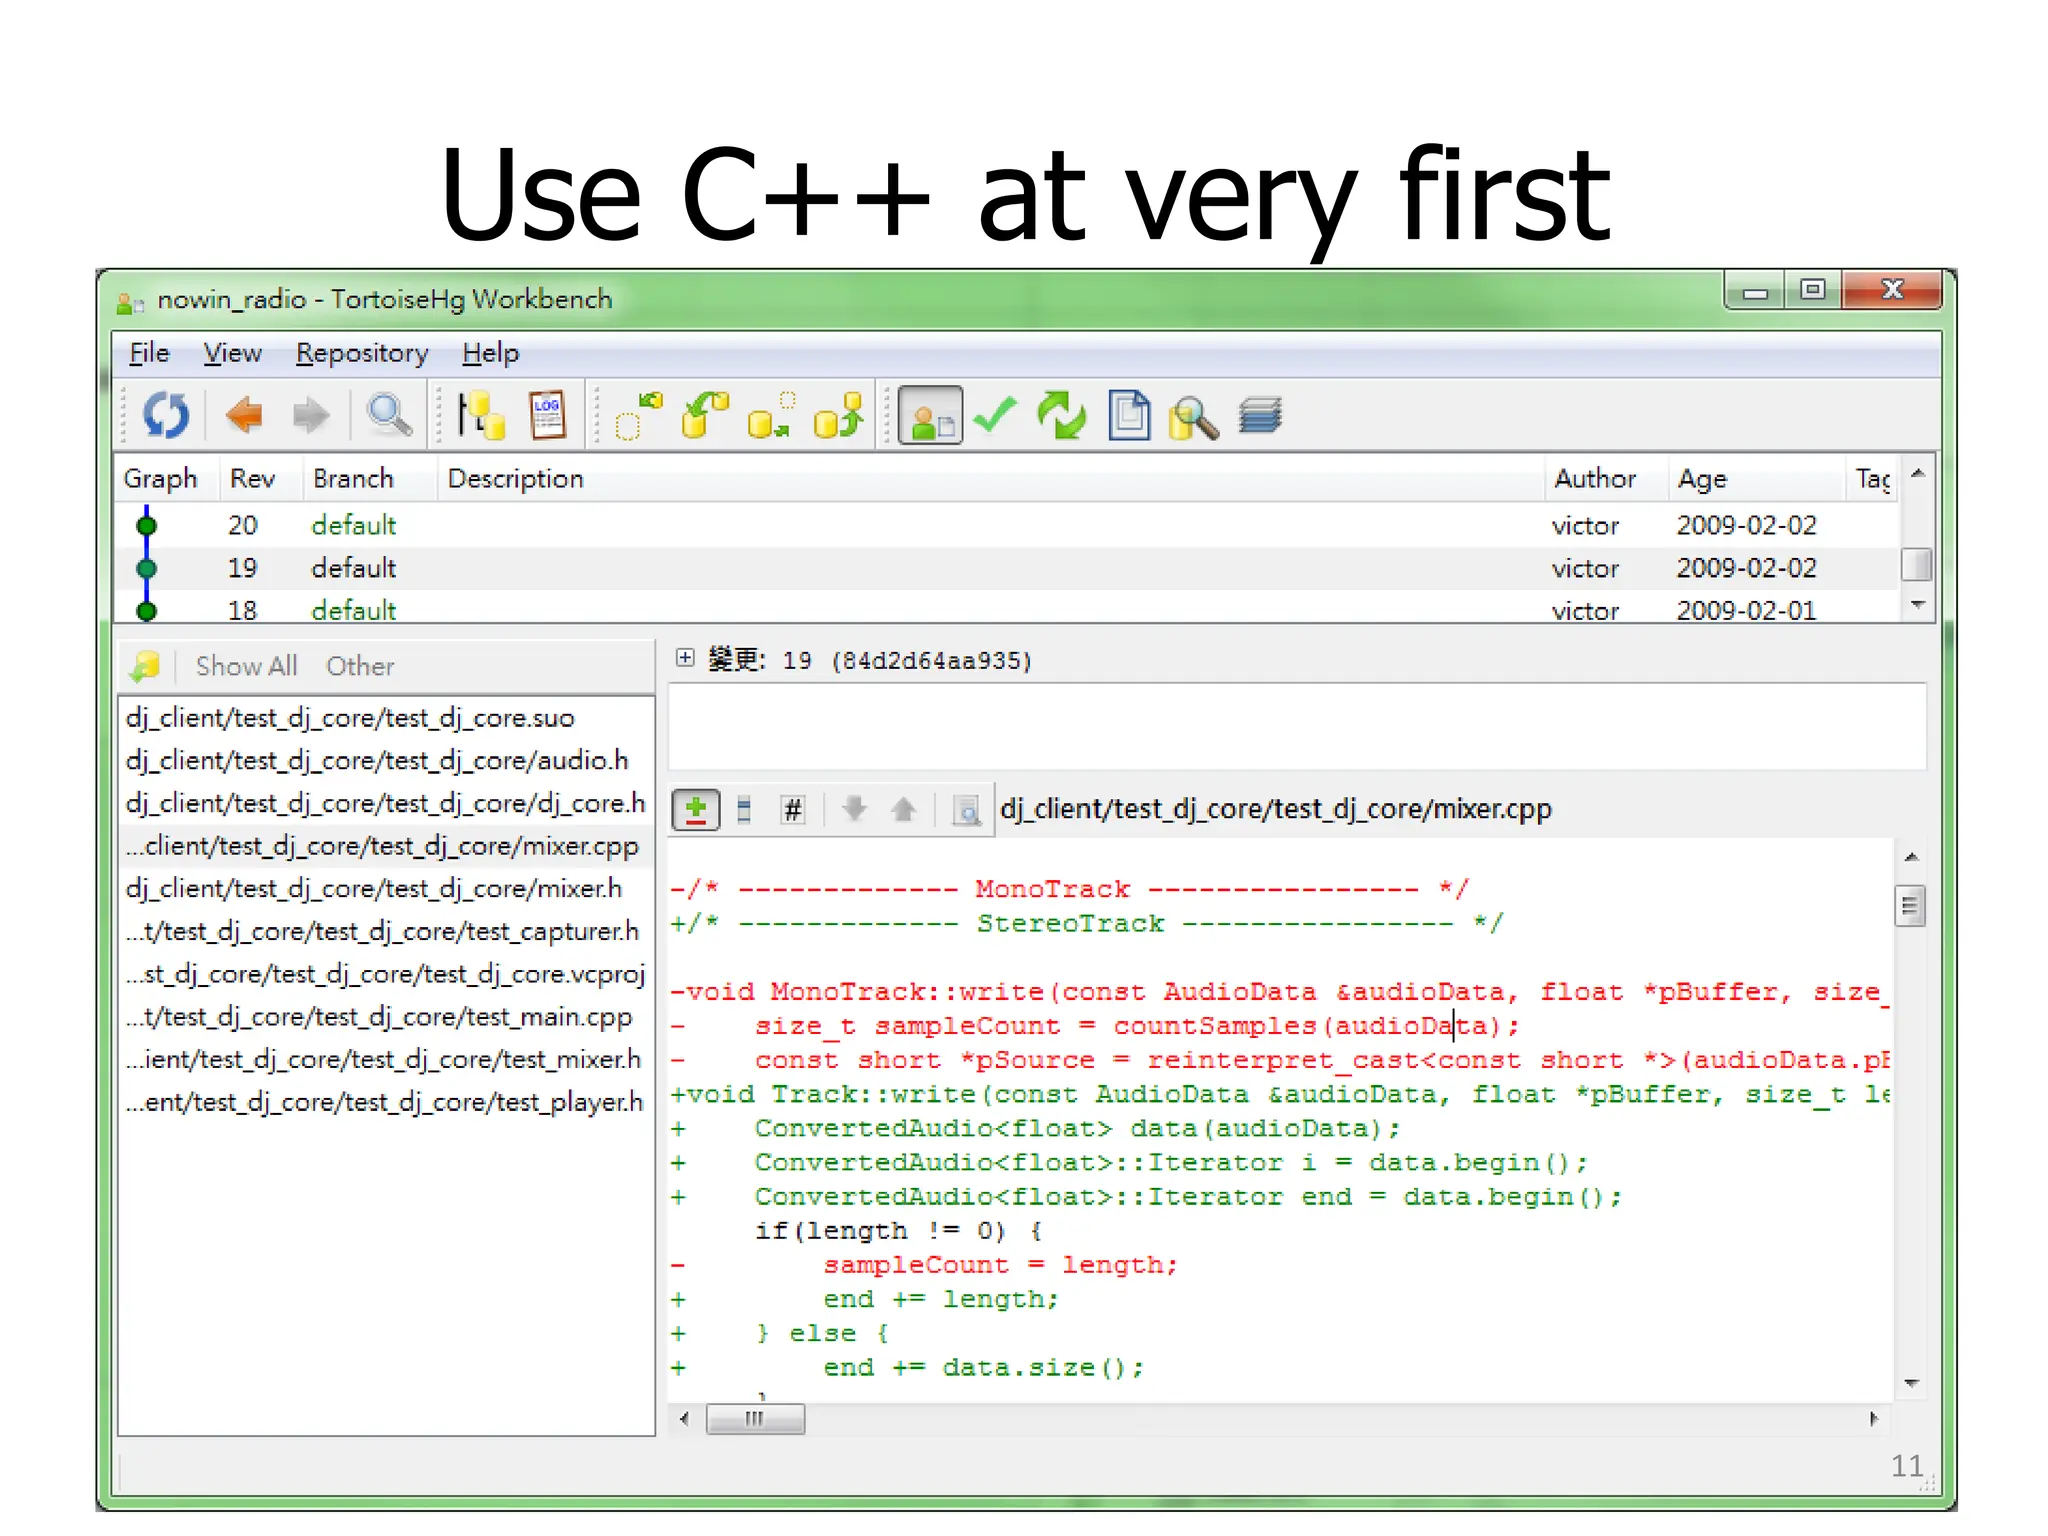Open the Help menu

click(x=490, y=353)
